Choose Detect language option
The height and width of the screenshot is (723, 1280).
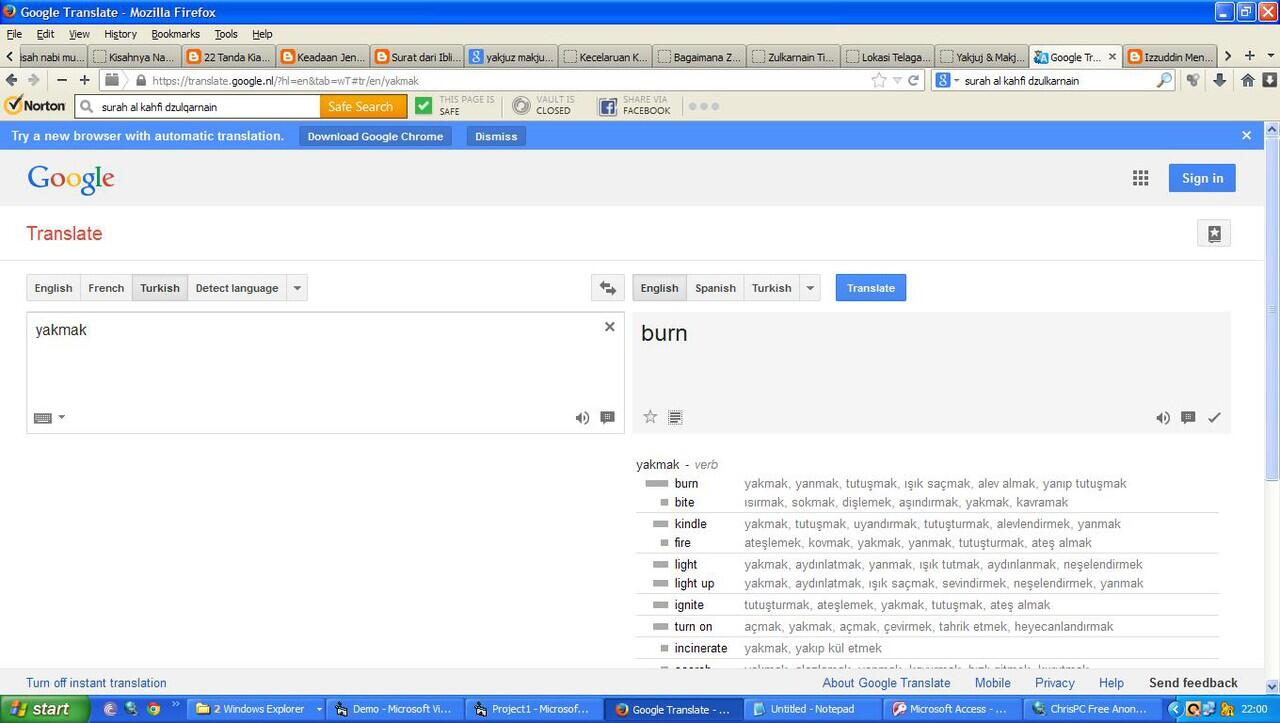tap(237, 288)
